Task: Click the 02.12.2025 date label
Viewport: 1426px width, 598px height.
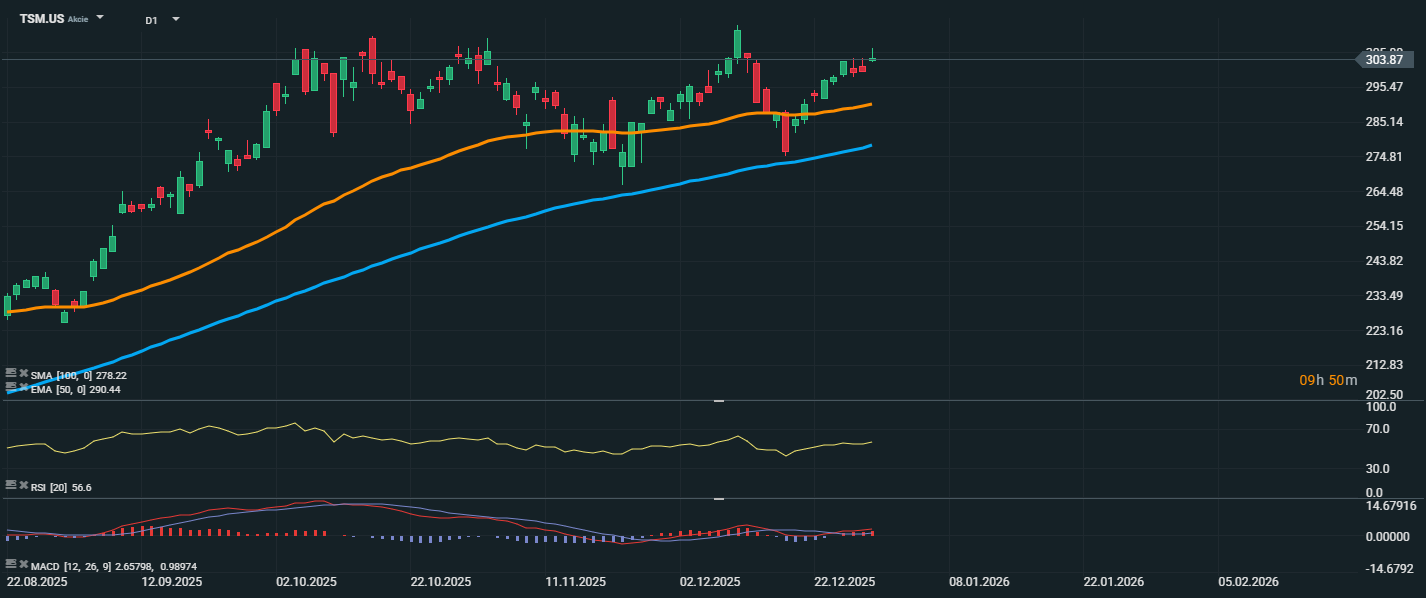Action: pyautogui.click(x=710, y=581)
